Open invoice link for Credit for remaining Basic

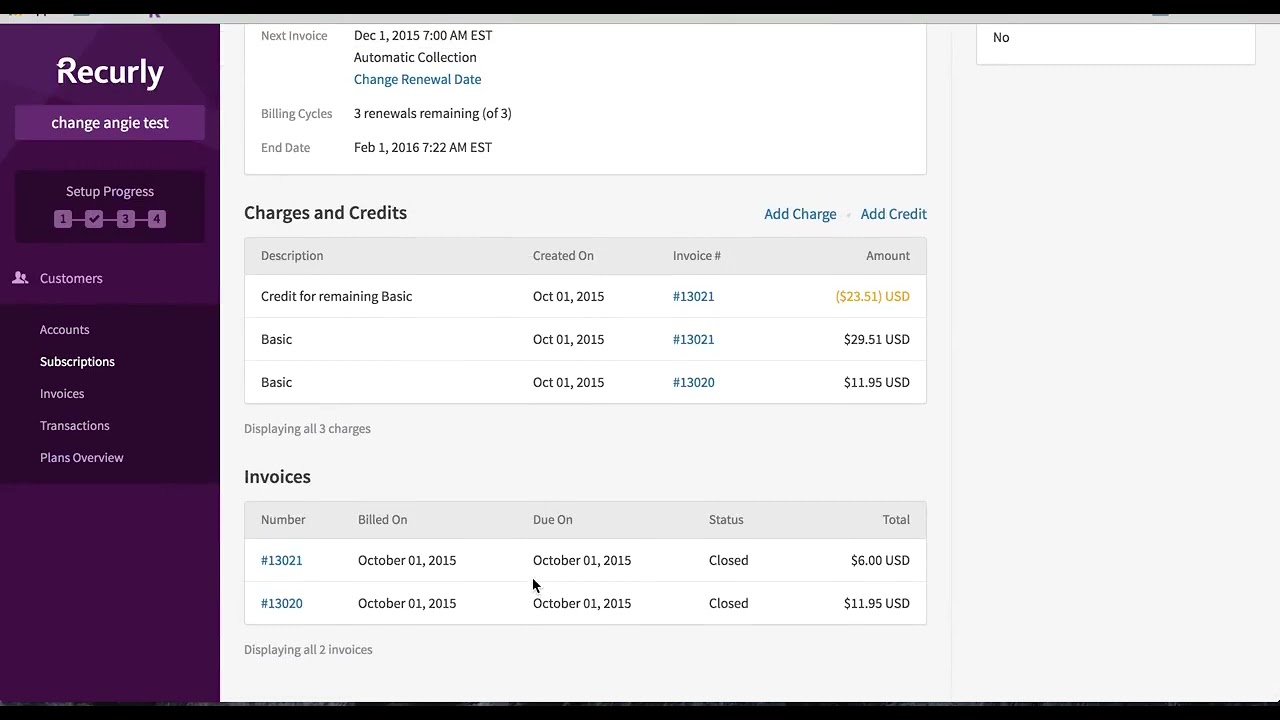pos(693,296)
